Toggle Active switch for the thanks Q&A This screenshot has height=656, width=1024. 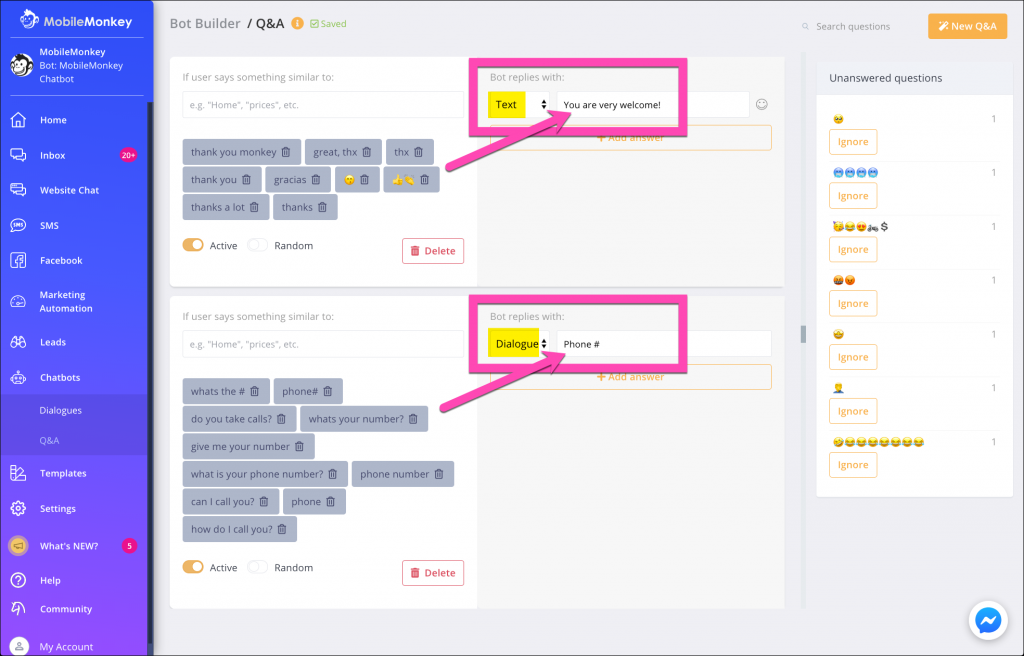coord(193,245)
